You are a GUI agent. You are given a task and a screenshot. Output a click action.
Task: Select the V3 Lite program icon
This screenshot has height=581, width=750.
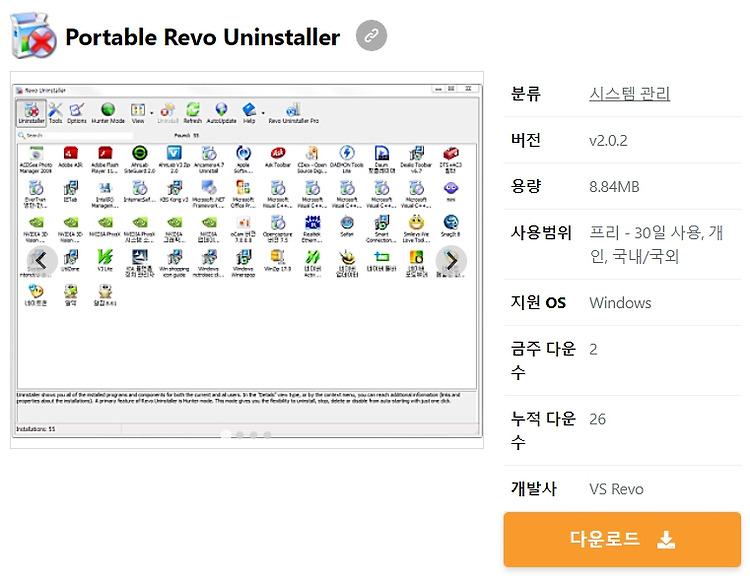point(105,261)
